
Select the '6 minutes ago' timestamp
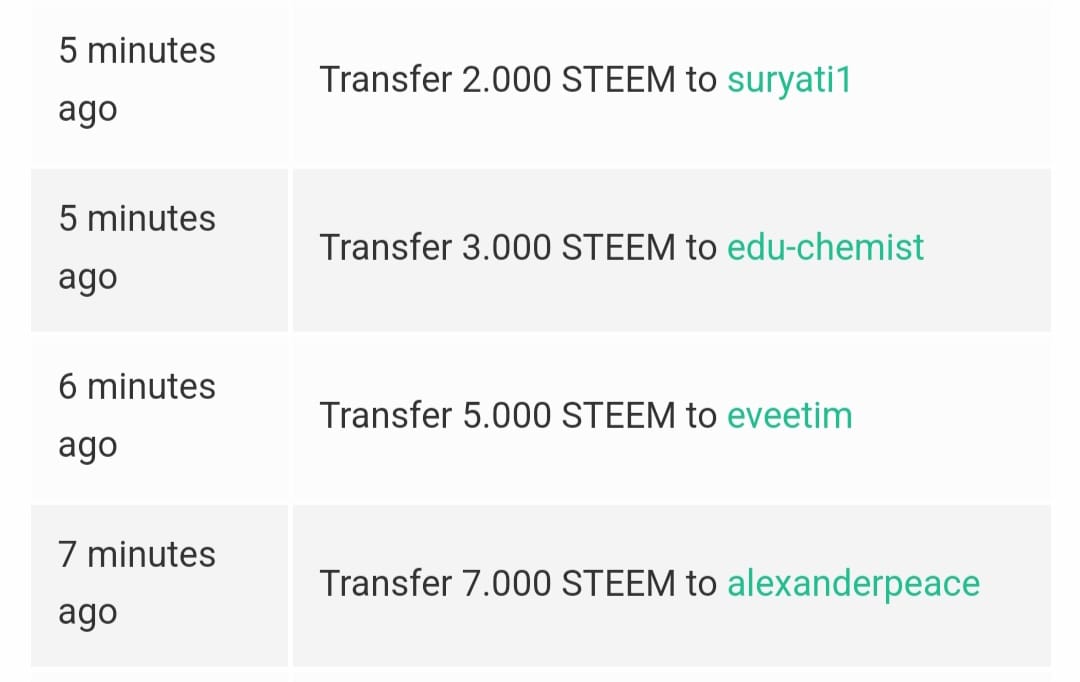pyautogui.click(x=136, y=416)
